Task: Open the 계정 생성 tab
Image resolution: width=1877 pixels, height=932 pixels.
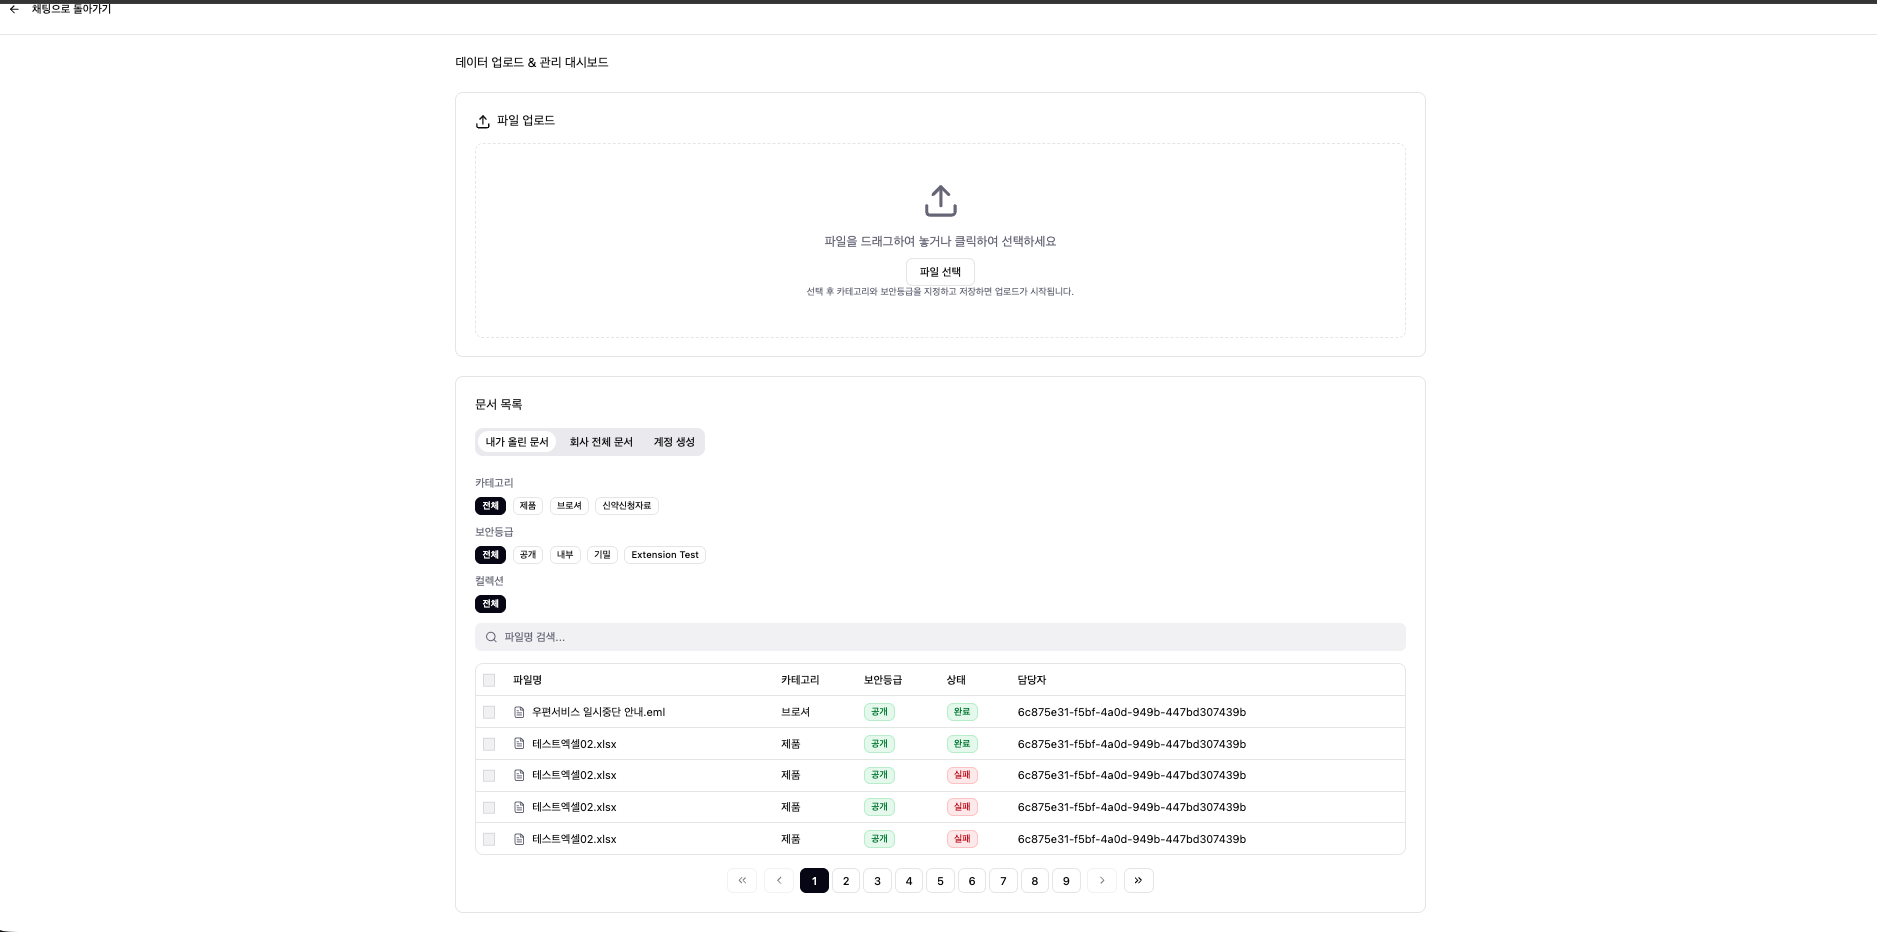Action: coord(674,442)
